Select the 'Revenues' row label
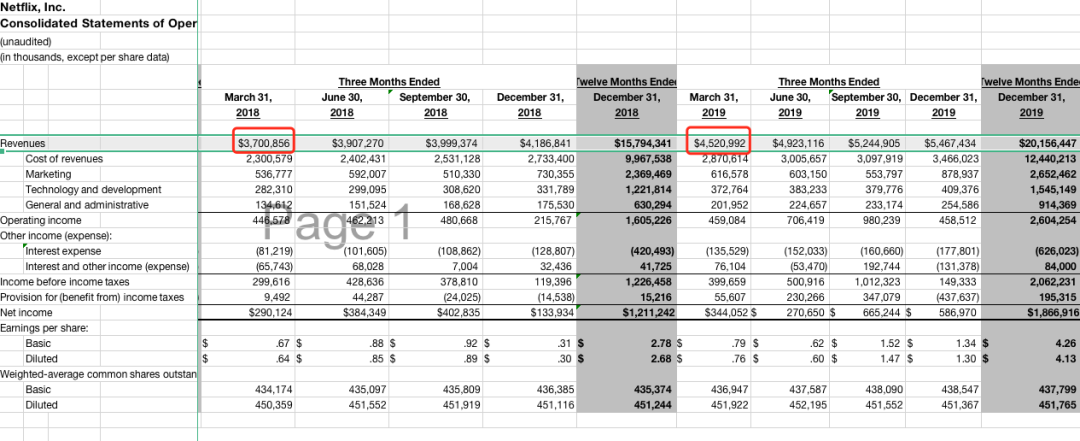 click(23, 143)
